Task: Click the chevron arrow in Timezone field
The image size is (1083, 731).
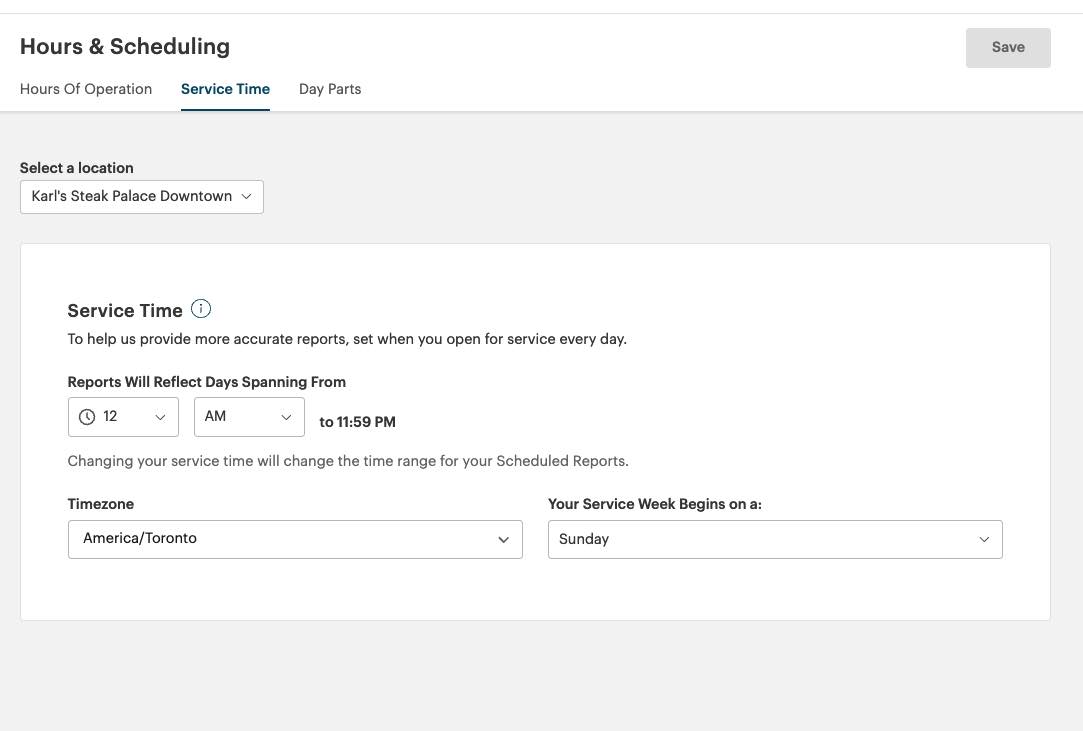Action: [x=503, y=540]
